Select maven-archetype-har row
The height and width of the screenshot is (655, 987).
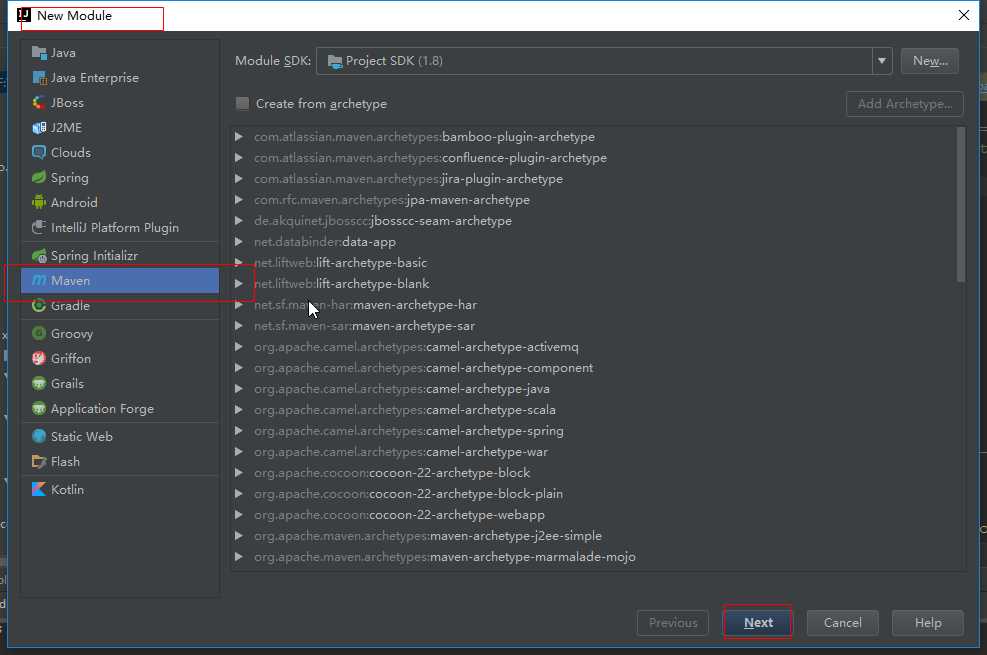pyautogui.click(x=594, y=305)
